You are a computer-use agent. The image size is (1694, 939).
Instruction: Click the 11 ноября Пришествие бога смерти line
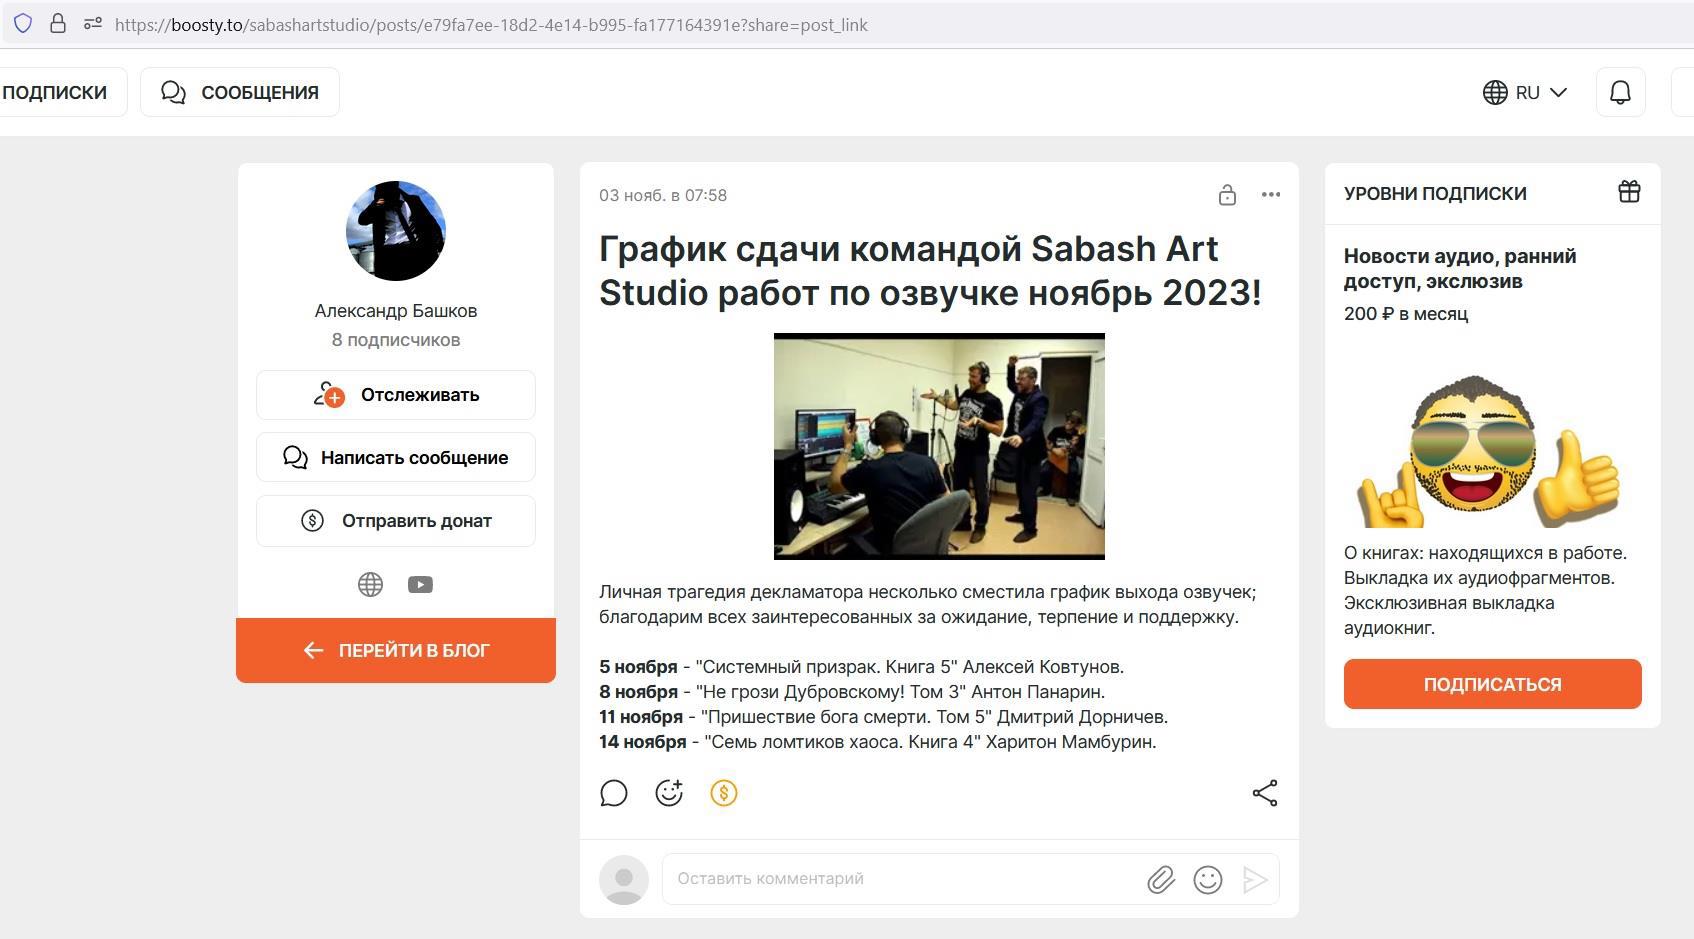[883, 717]
